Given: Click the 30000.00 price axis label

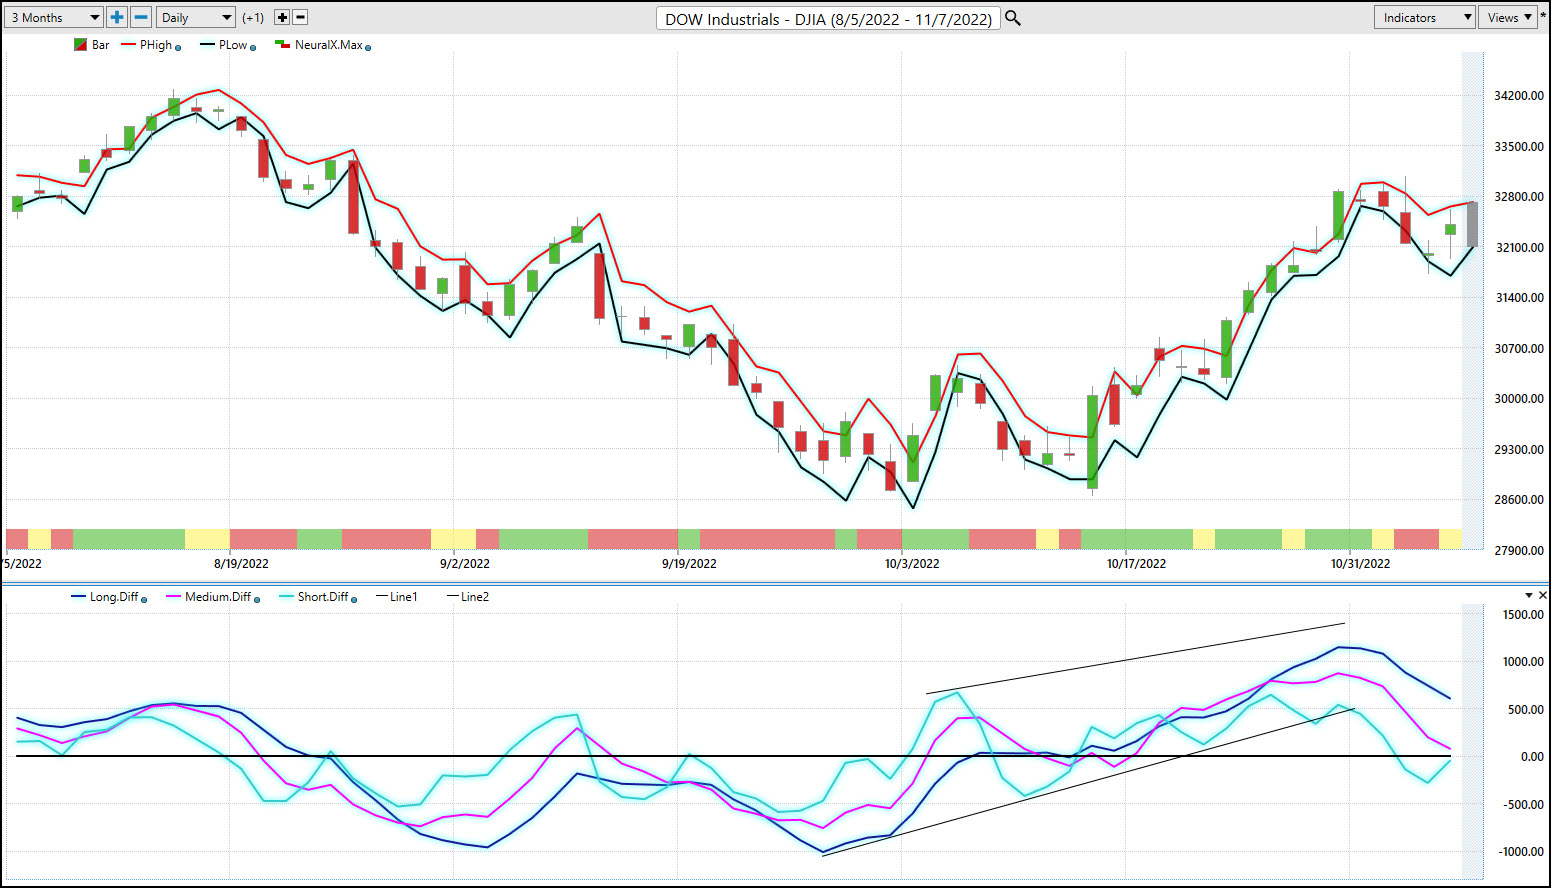Looking at the screenshot, I should click(x=1519, y=399).
